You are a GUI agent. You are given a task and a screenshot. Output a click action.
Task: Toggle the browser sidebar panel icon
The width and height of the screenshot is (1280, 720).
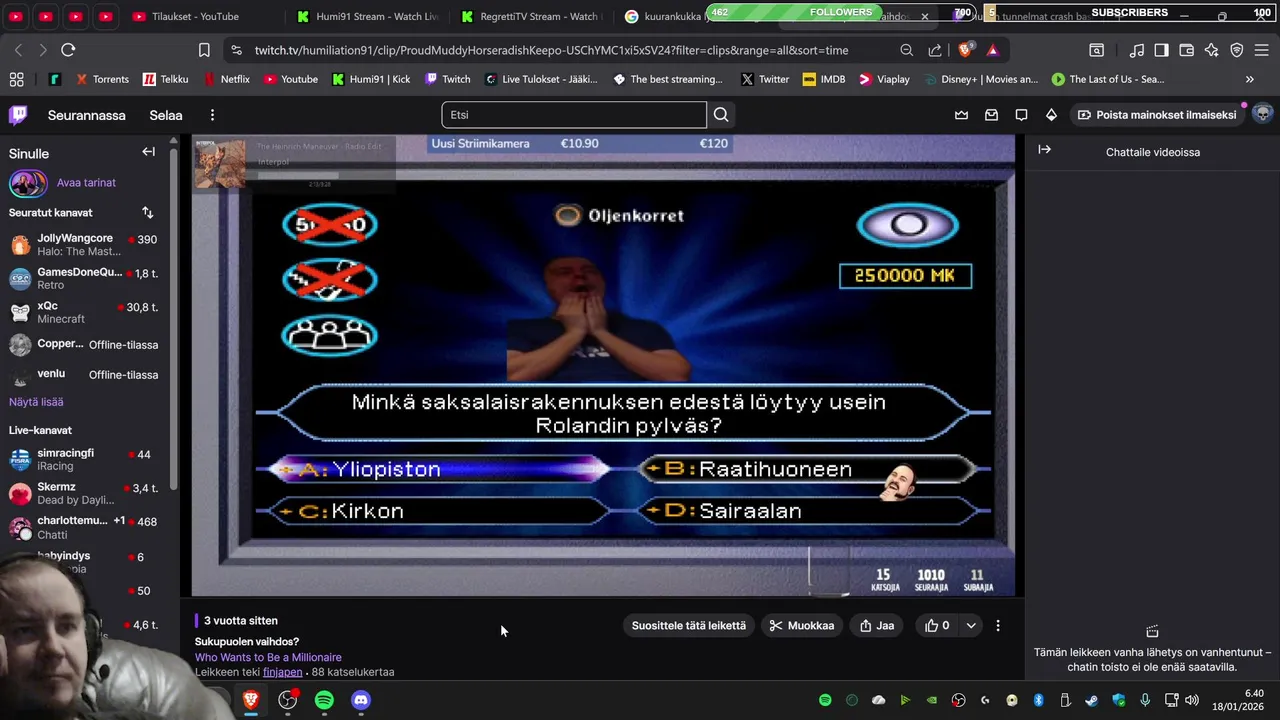point(1161,50)
